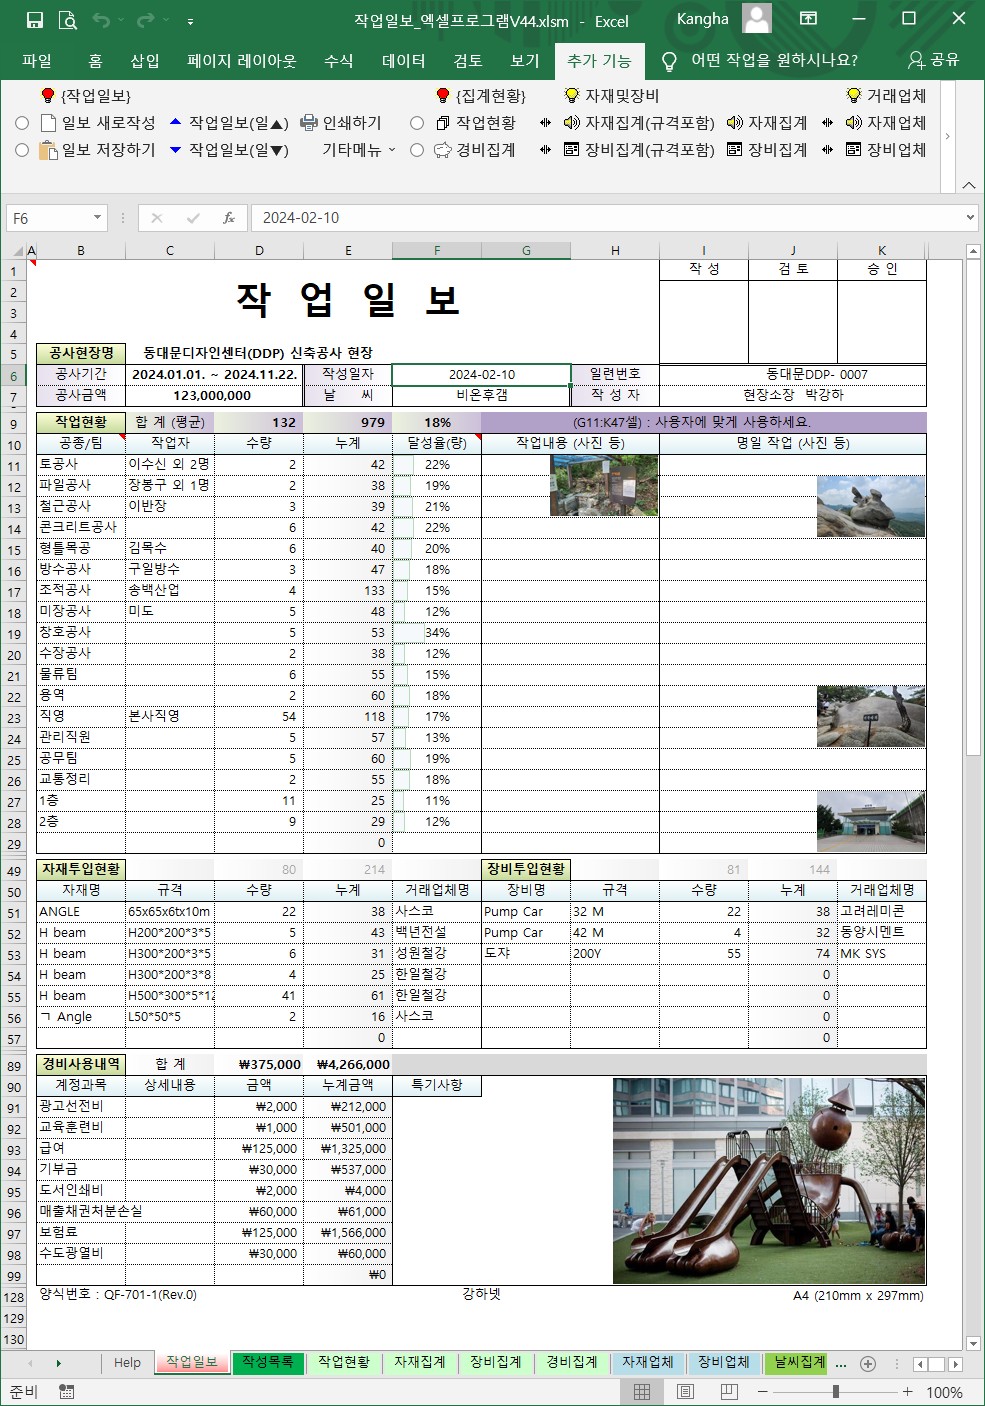Click the 자재업체 speaker icon
The width and height of the screenshot is (985, 1406).
click(x=853, y=123)
